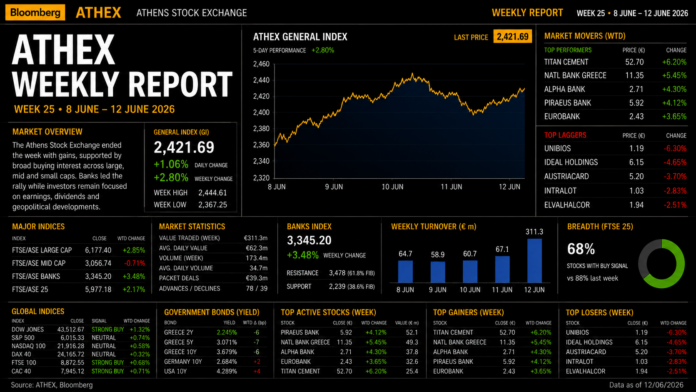Select the 9 JUN turnover bar labeled 58.9
Image resolution: width=696 pixels, height=392 pixels.
(438, 272)
